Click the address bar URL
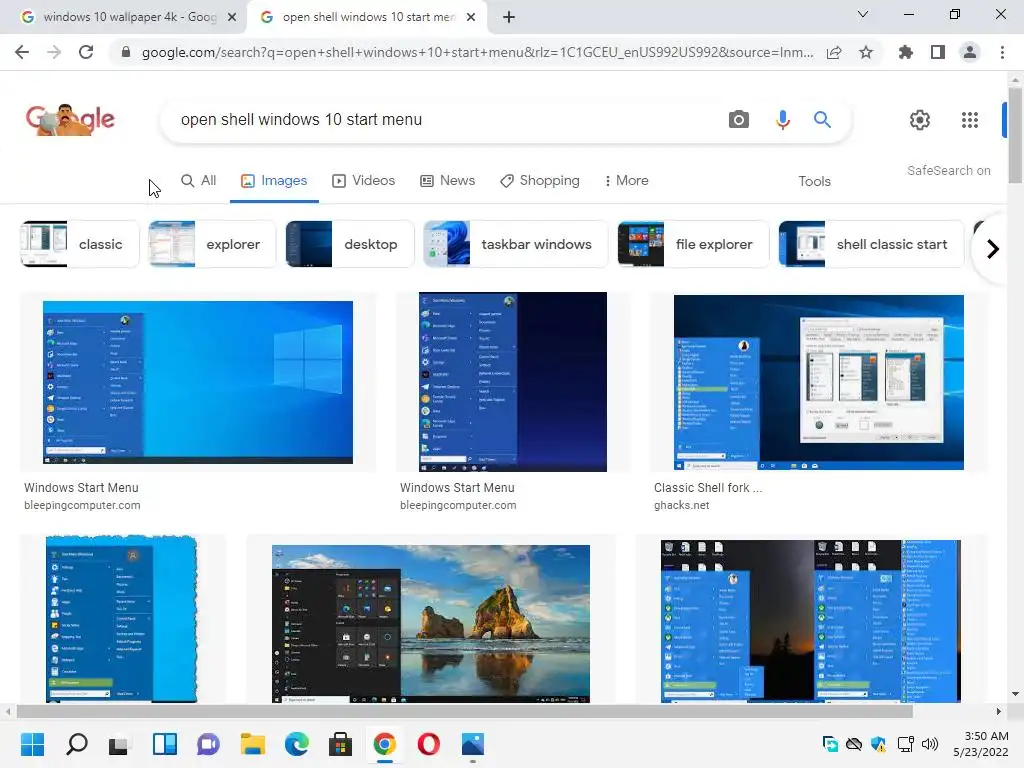This screenshot has height=768, width=1024. click(x=477, y=52)
